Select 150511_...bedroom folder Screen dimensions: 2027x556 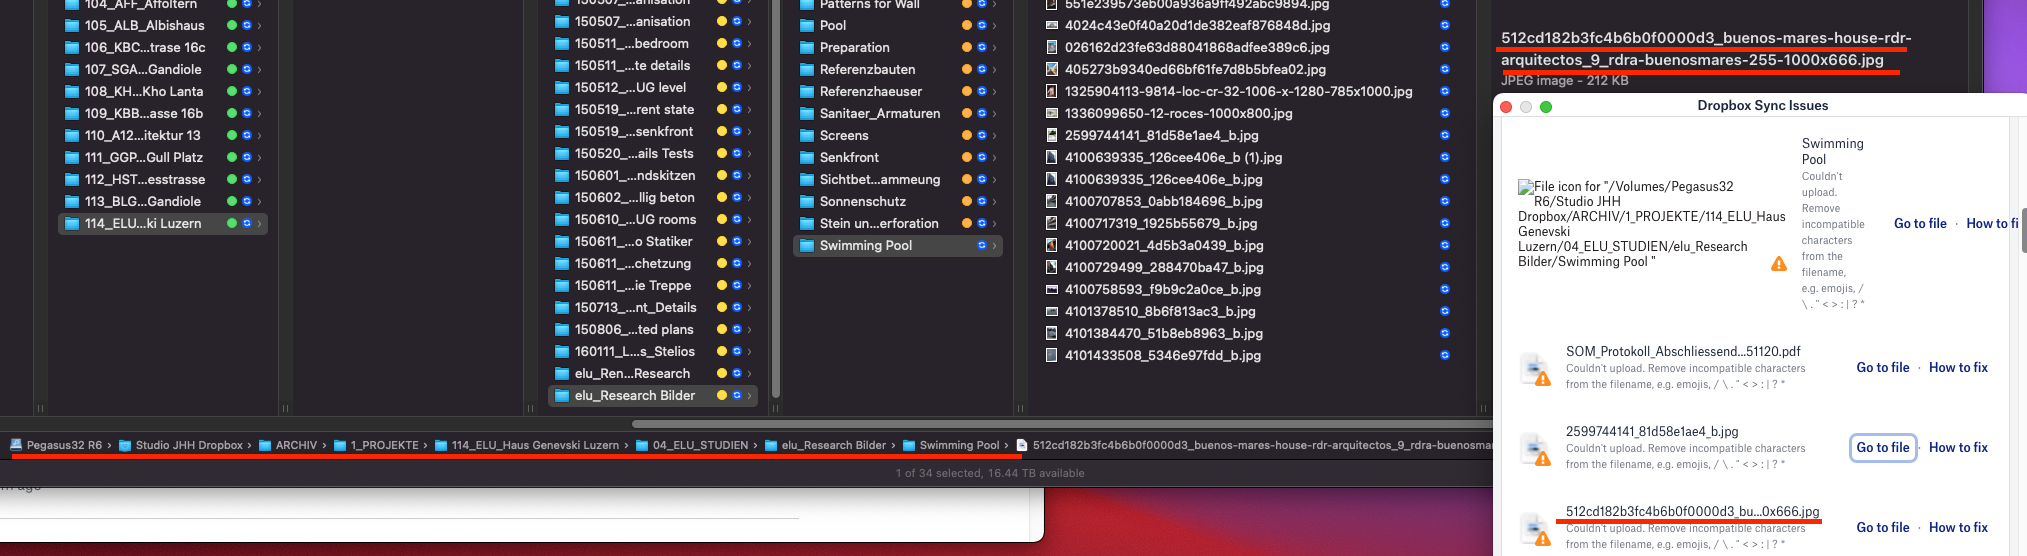pos(652,43)
